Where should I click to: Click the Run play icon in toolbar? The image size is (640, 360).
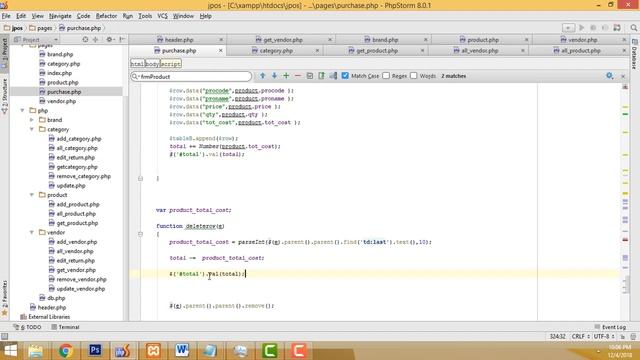click(x=582, y=28)
